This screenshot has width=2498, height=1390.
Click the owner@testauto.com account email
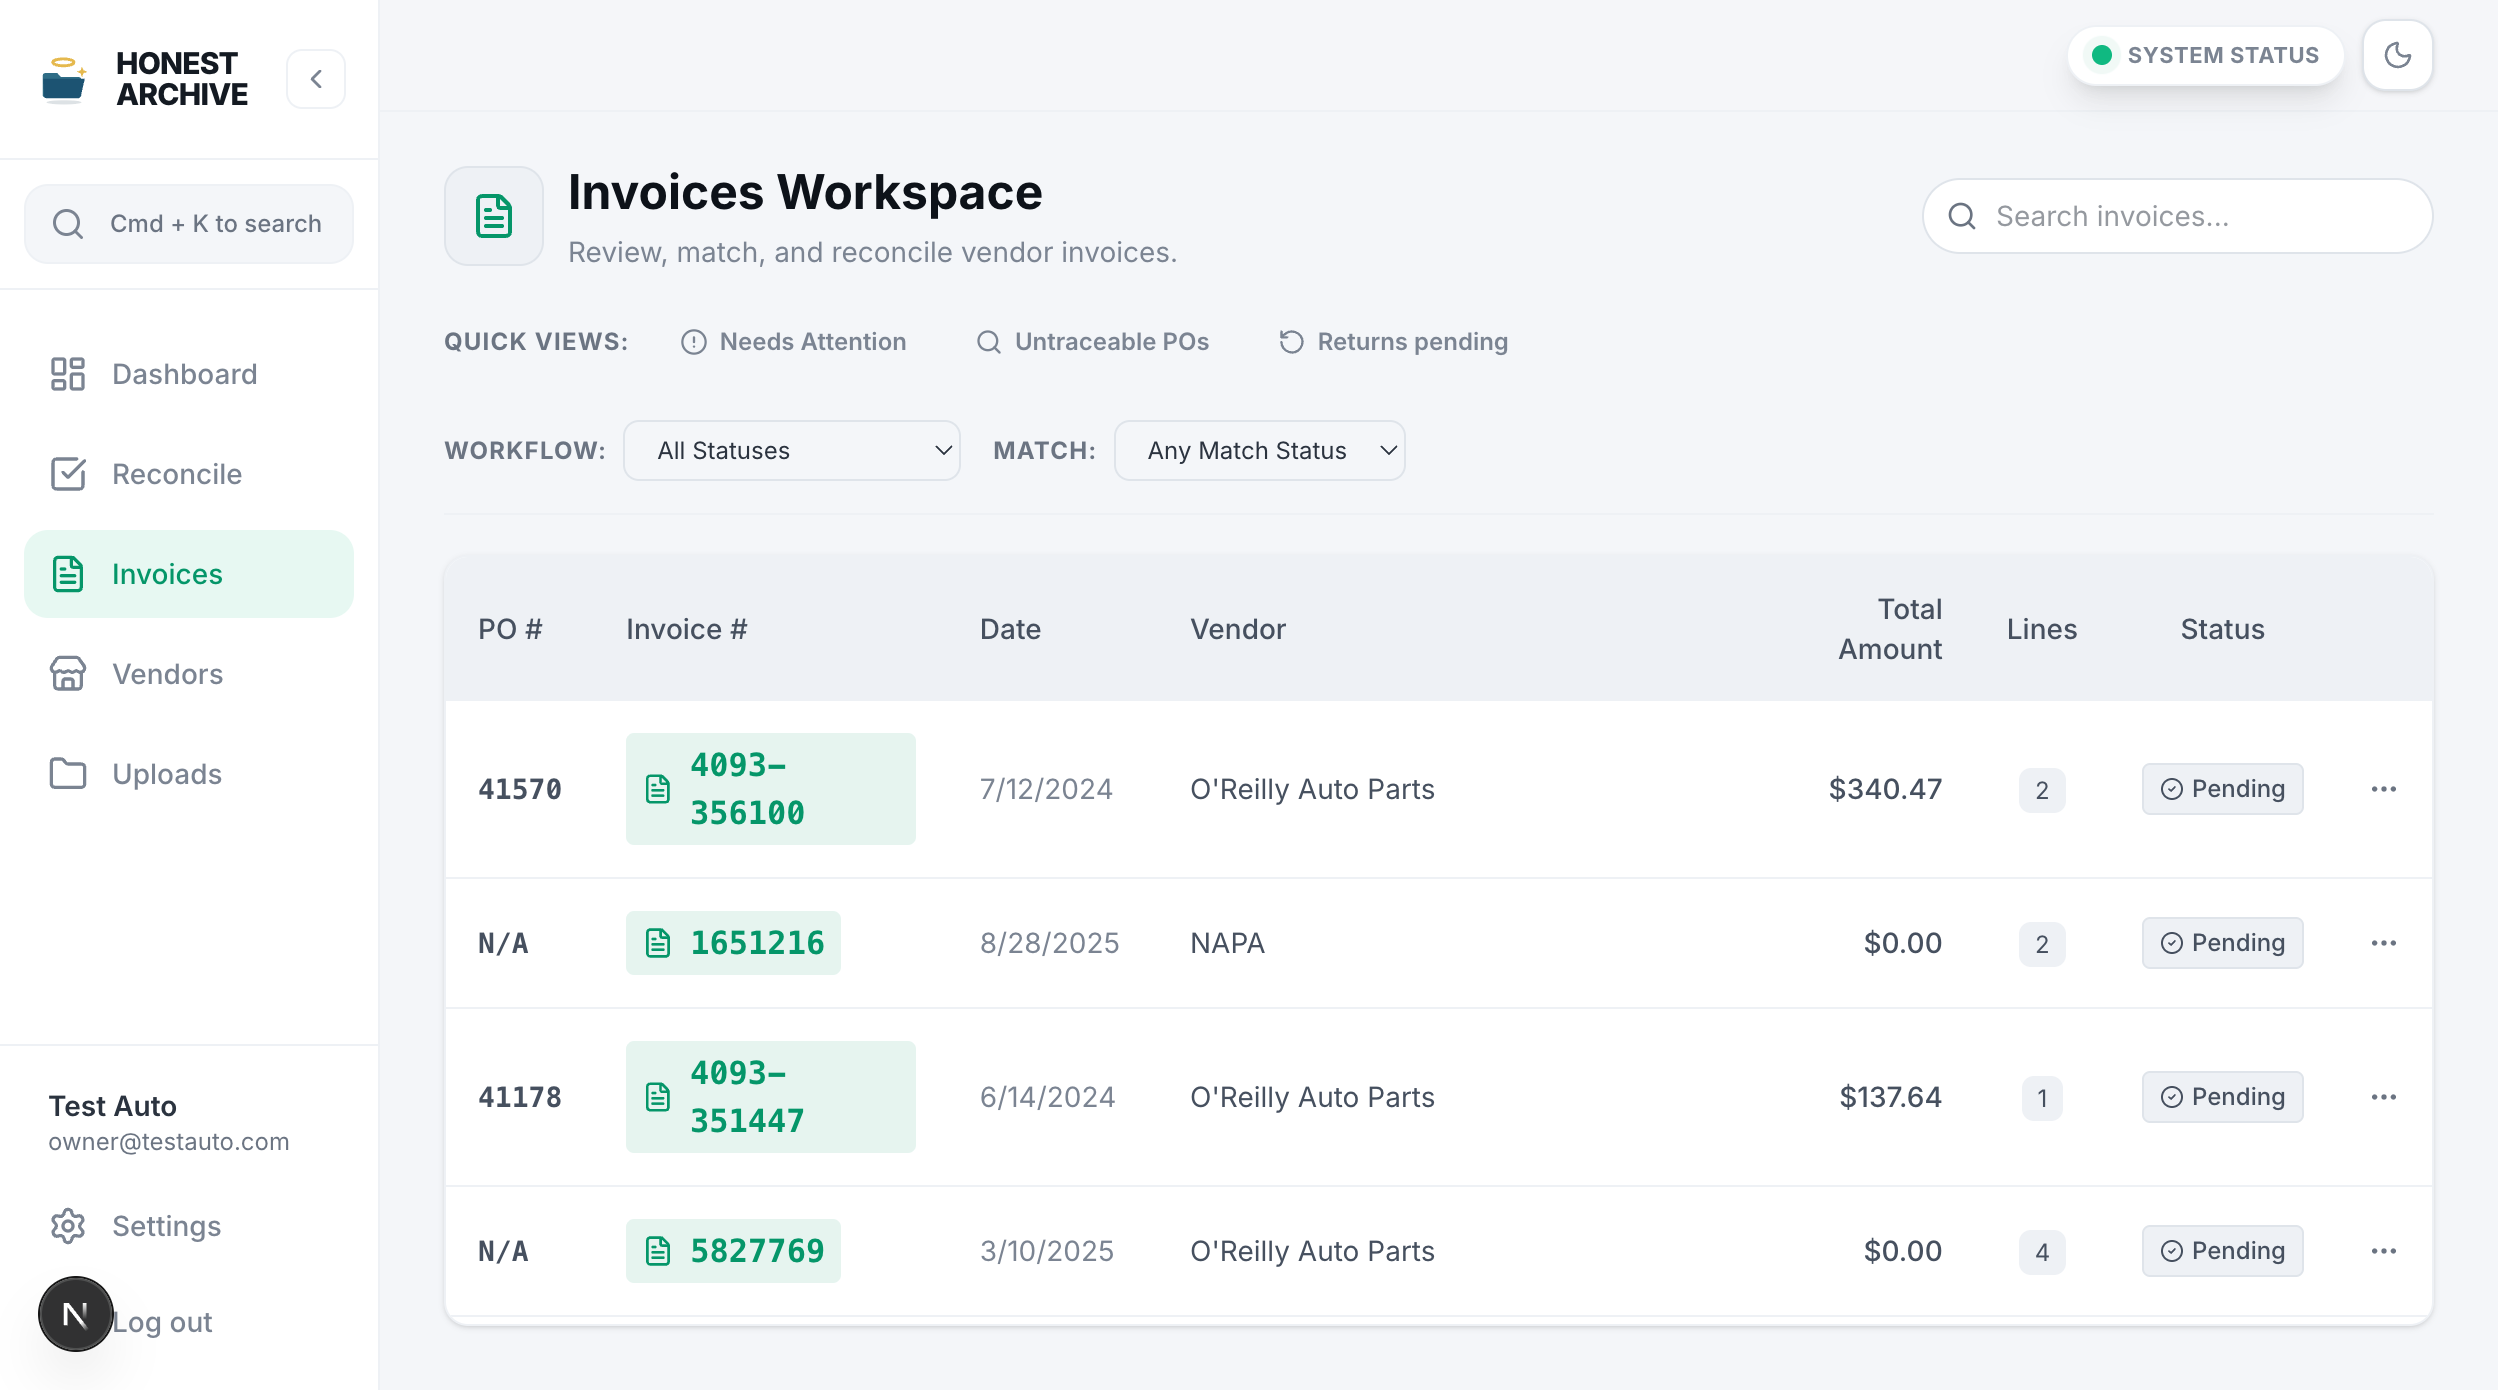click(x=169, y=1142)
